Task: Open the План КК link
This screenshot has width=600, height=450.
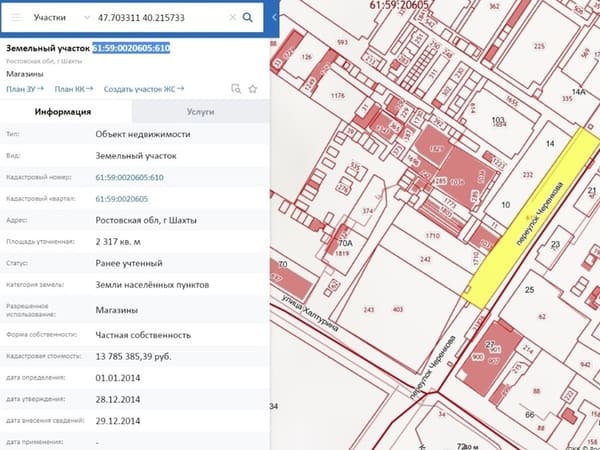Action: pos(74,89)
